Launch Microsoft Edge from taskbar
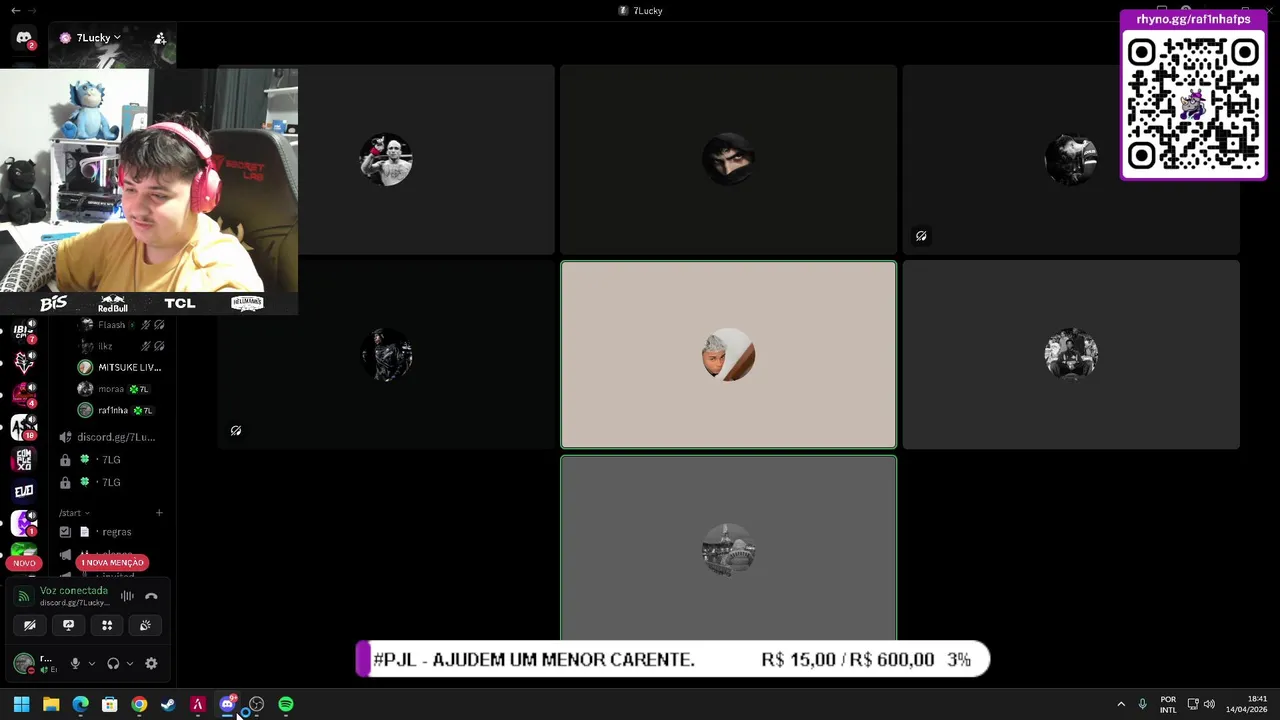 pyautogui.click(x=80, y=705)
